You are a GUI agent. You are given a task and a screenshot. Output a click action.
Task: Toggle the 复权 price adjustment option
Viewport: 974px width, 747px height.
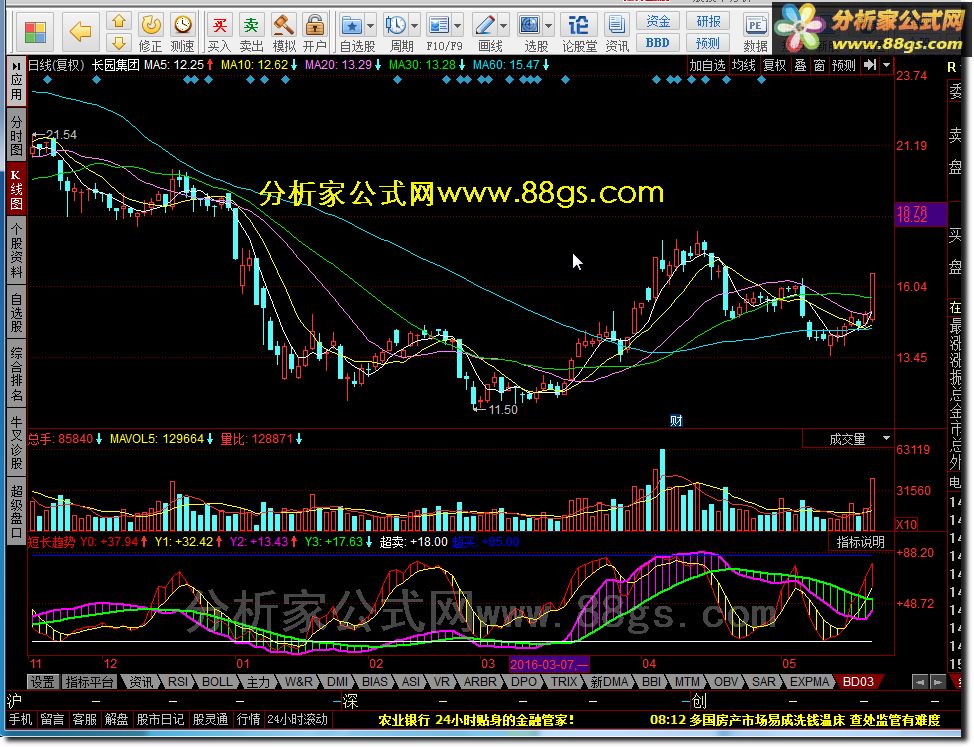[x=775, y=65]
